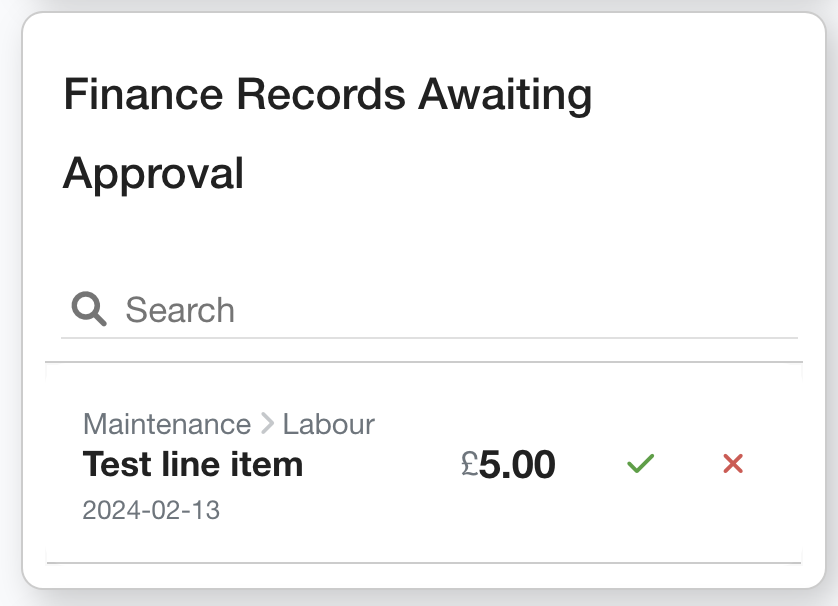Click the 2024-02-13 date text
Screen dimensions: 838x606
pyautogui.click(x=151, y=510)
